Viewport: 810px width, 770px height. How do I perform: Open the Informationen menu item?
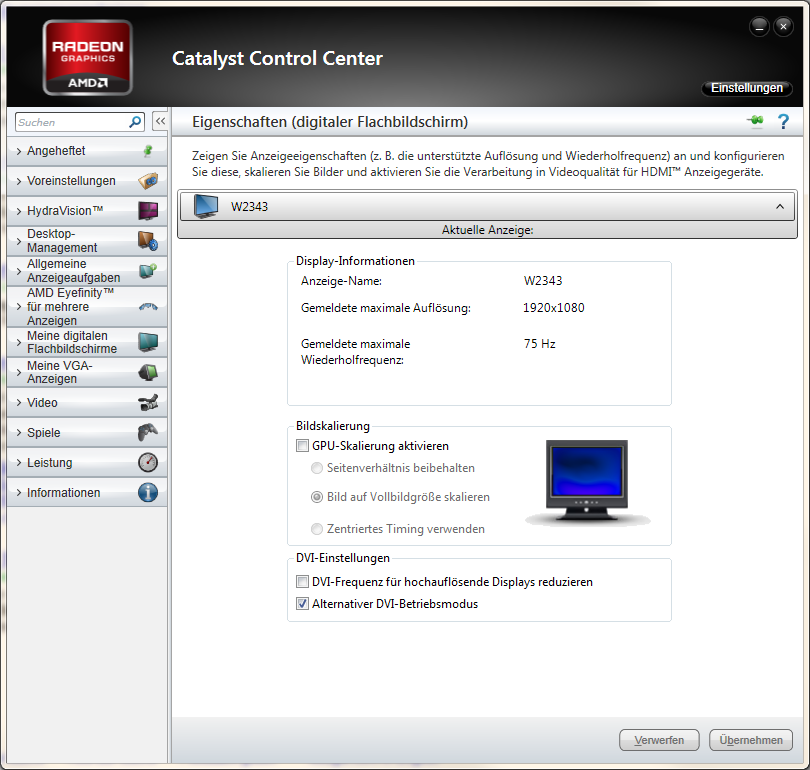tap(87, 492)
